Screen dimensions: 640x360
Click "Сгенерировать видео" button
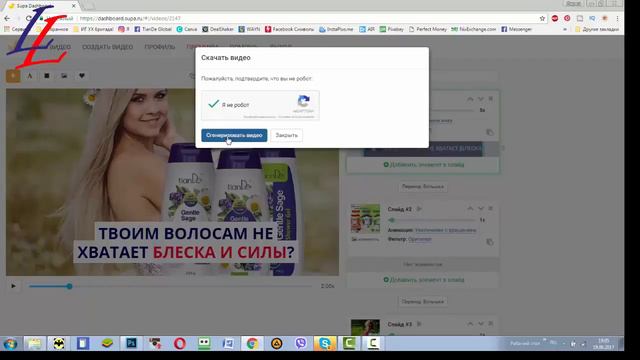click(234, 135)
